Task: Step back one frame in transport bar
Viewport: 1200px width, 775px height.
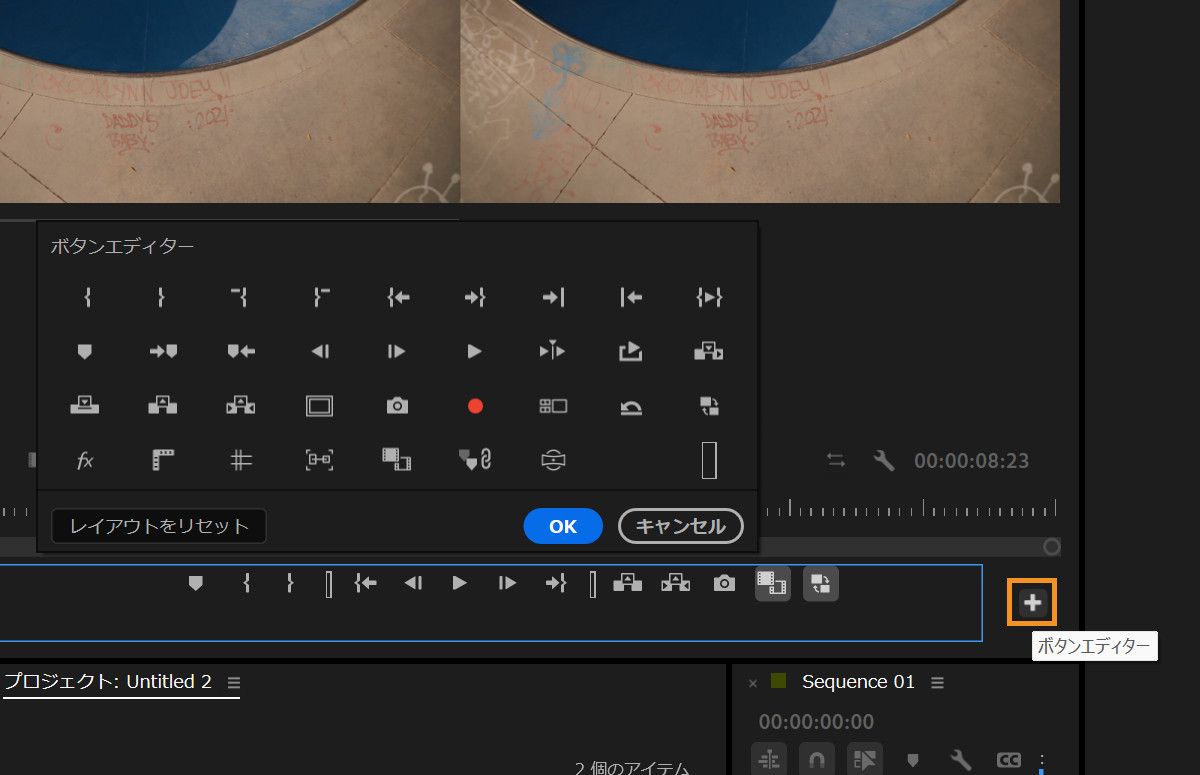Action: point(413,583)
